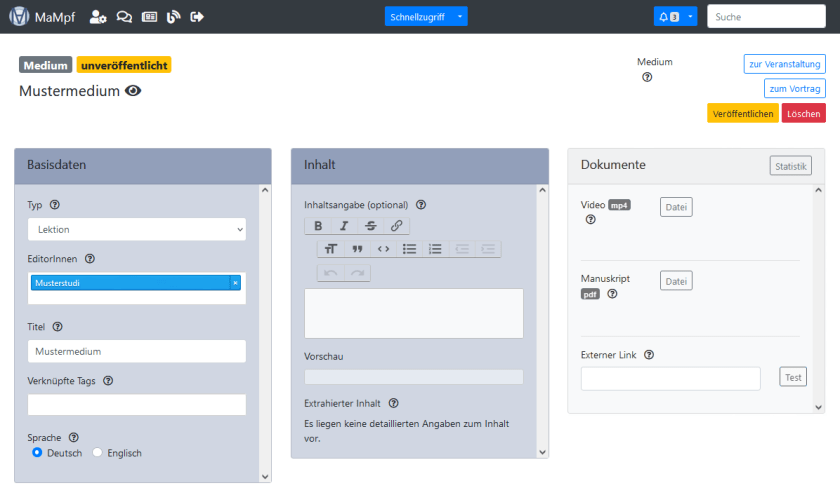Click the logout arrow icon in navbar
The image size is (840, 495).
coord(197,16)
